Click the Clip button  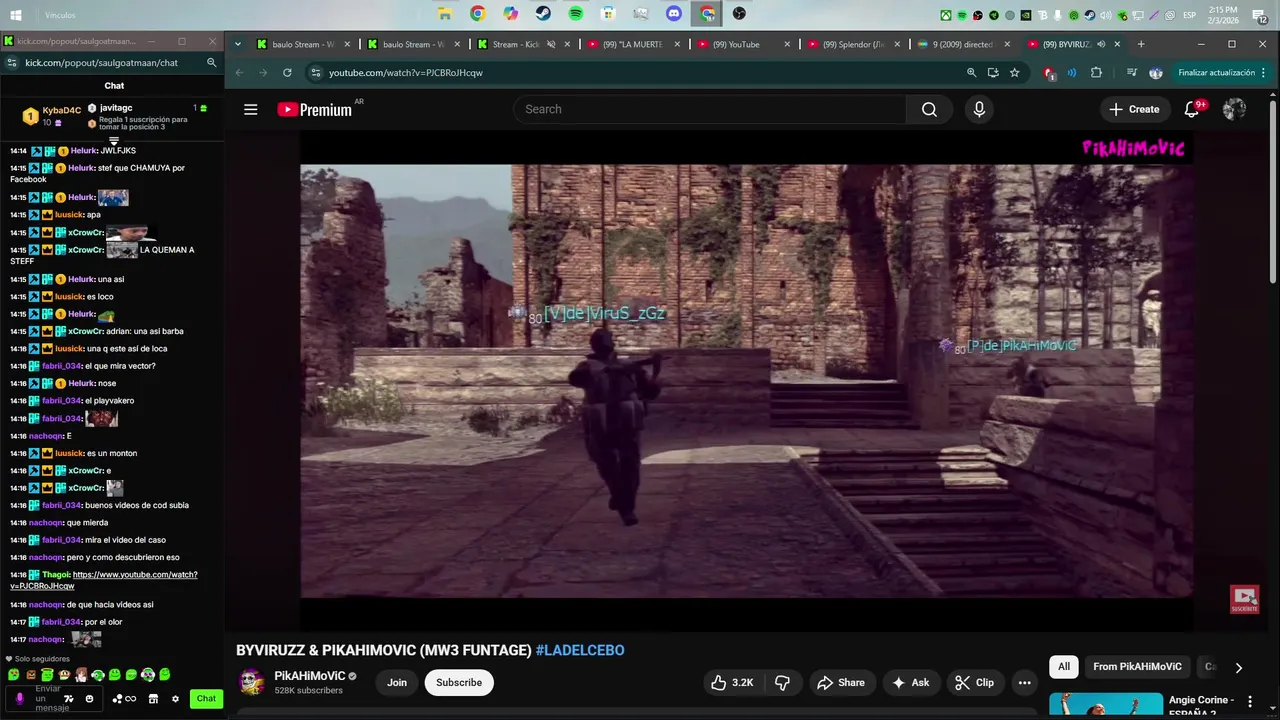[974, 682]
